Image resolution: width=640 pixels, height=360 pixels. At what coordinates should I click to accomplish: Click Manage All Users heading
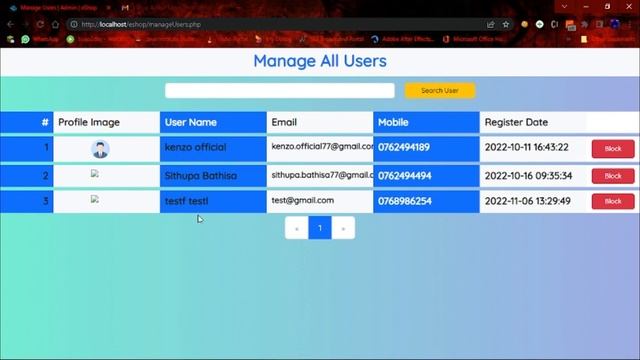point(320,61)
